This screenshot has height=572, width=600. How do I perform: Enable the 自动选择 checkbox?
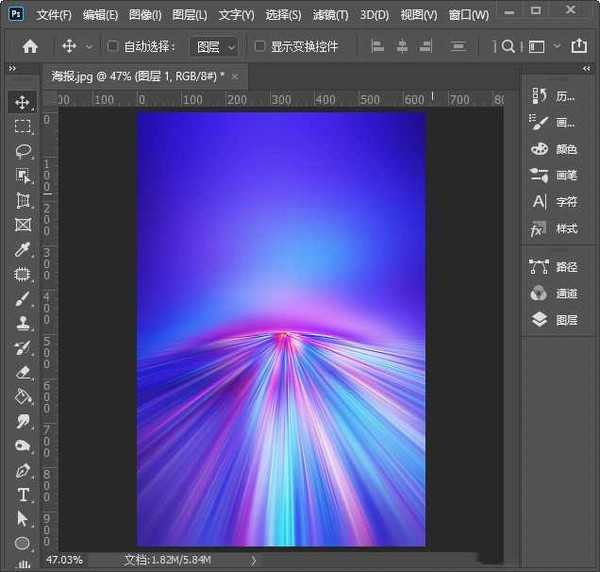click(x=113, y=46)
